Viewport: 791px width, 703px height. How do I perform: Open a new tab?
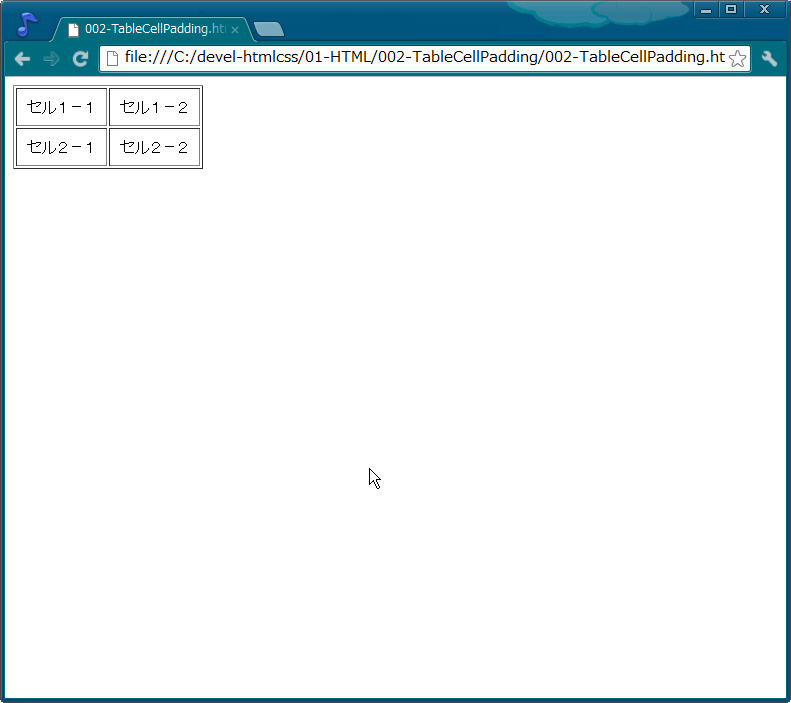[269, 29]
